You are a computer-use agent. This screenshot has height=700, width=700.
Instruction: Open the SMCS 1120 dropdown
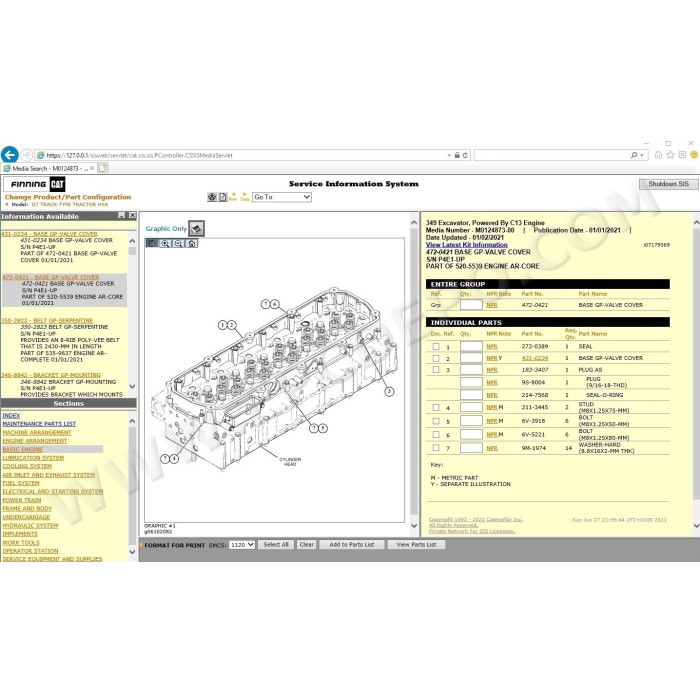pyautogui.click(x=242, y=545)
